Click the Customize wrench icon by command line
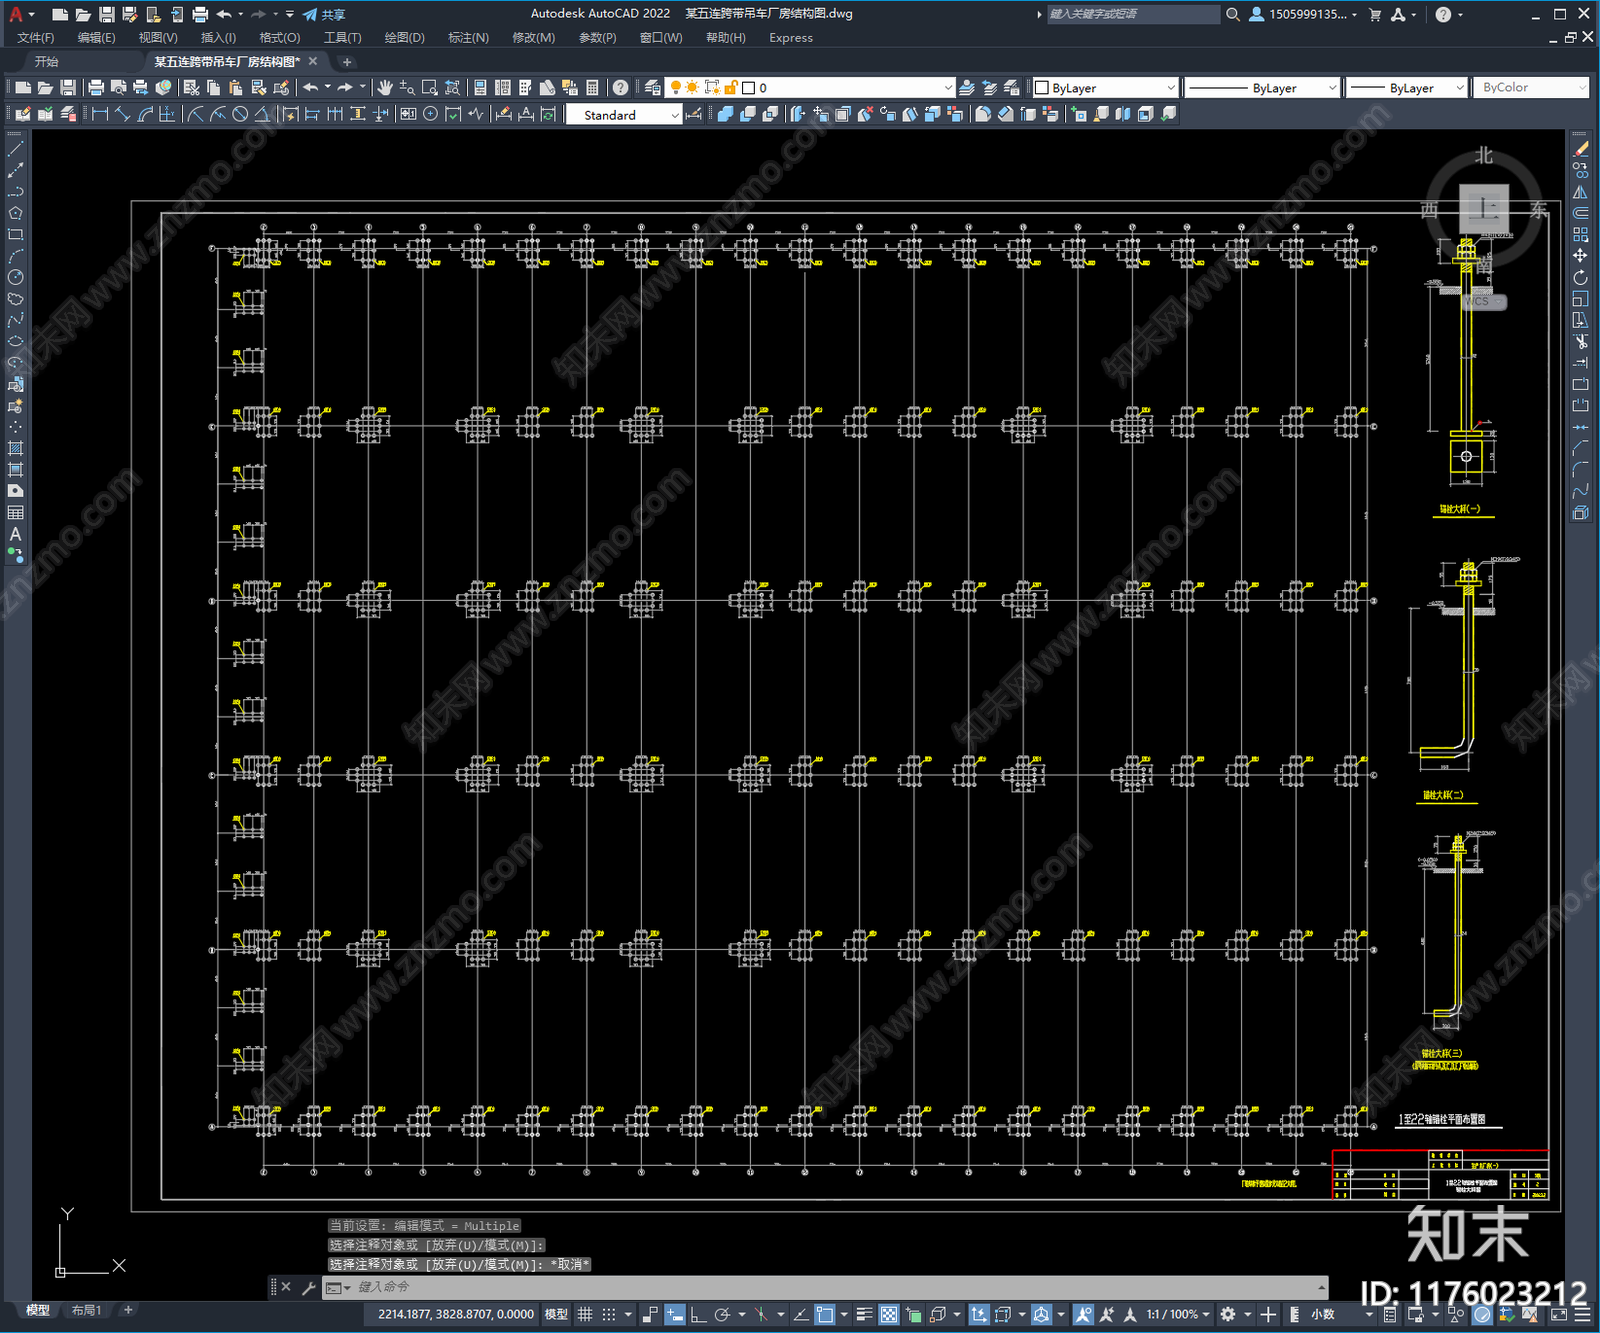This screenshot has width=1600, height=1333. pyautogui.click(x=309, y=1287)
